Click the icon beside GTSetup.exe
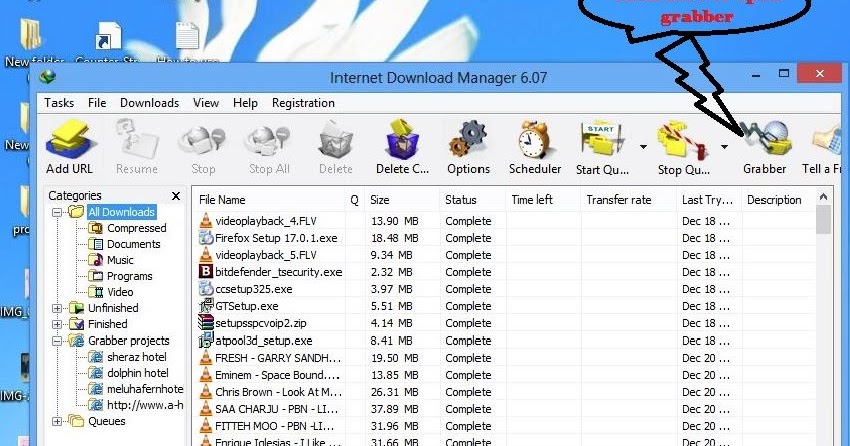 point(205,306)
